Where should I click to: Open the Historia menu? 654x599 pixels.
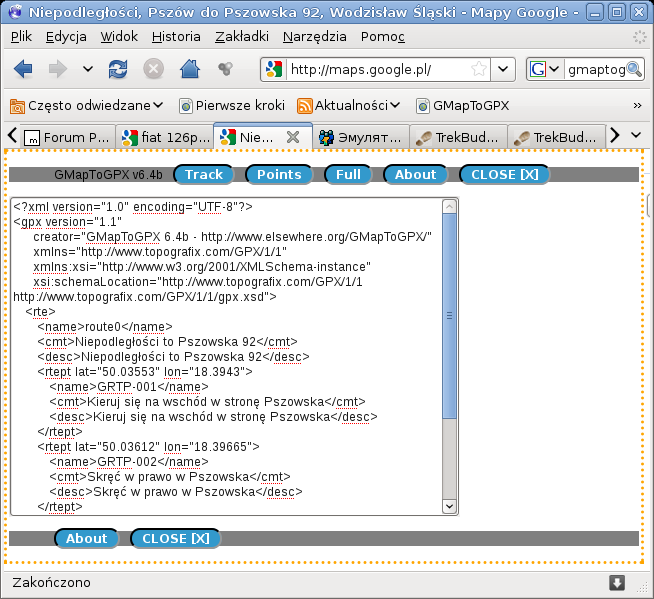tap(176, 37)
